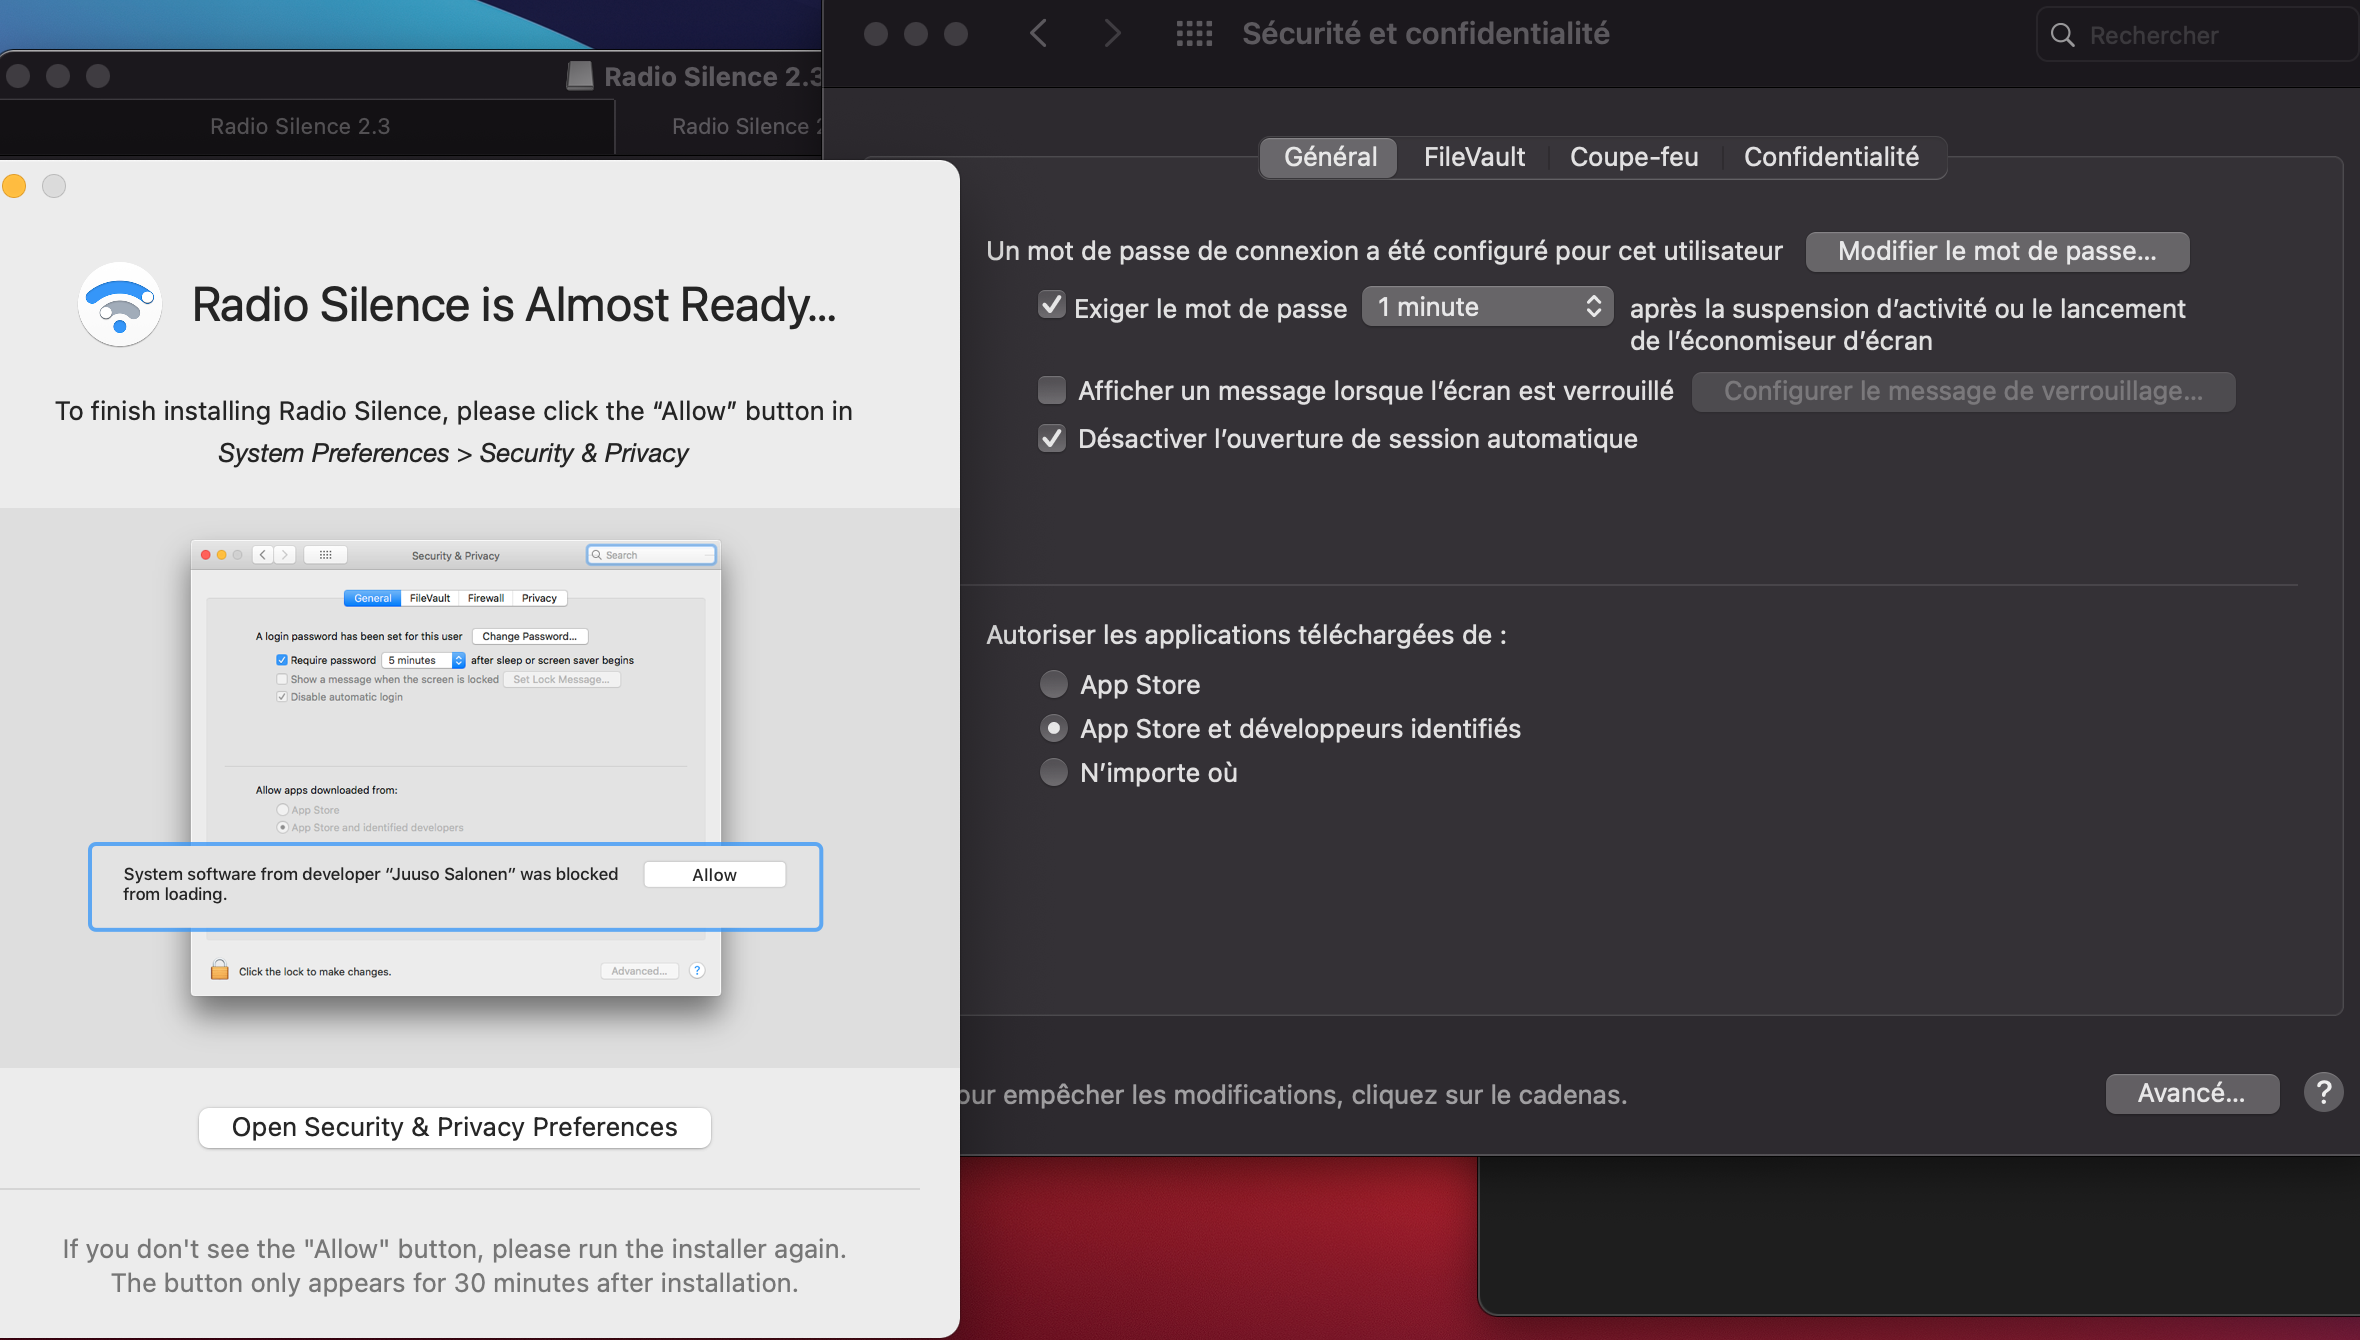The image size is (2360, 1340).
Task: Click the yellow minimize button on installer
Action: click(14, 186)
